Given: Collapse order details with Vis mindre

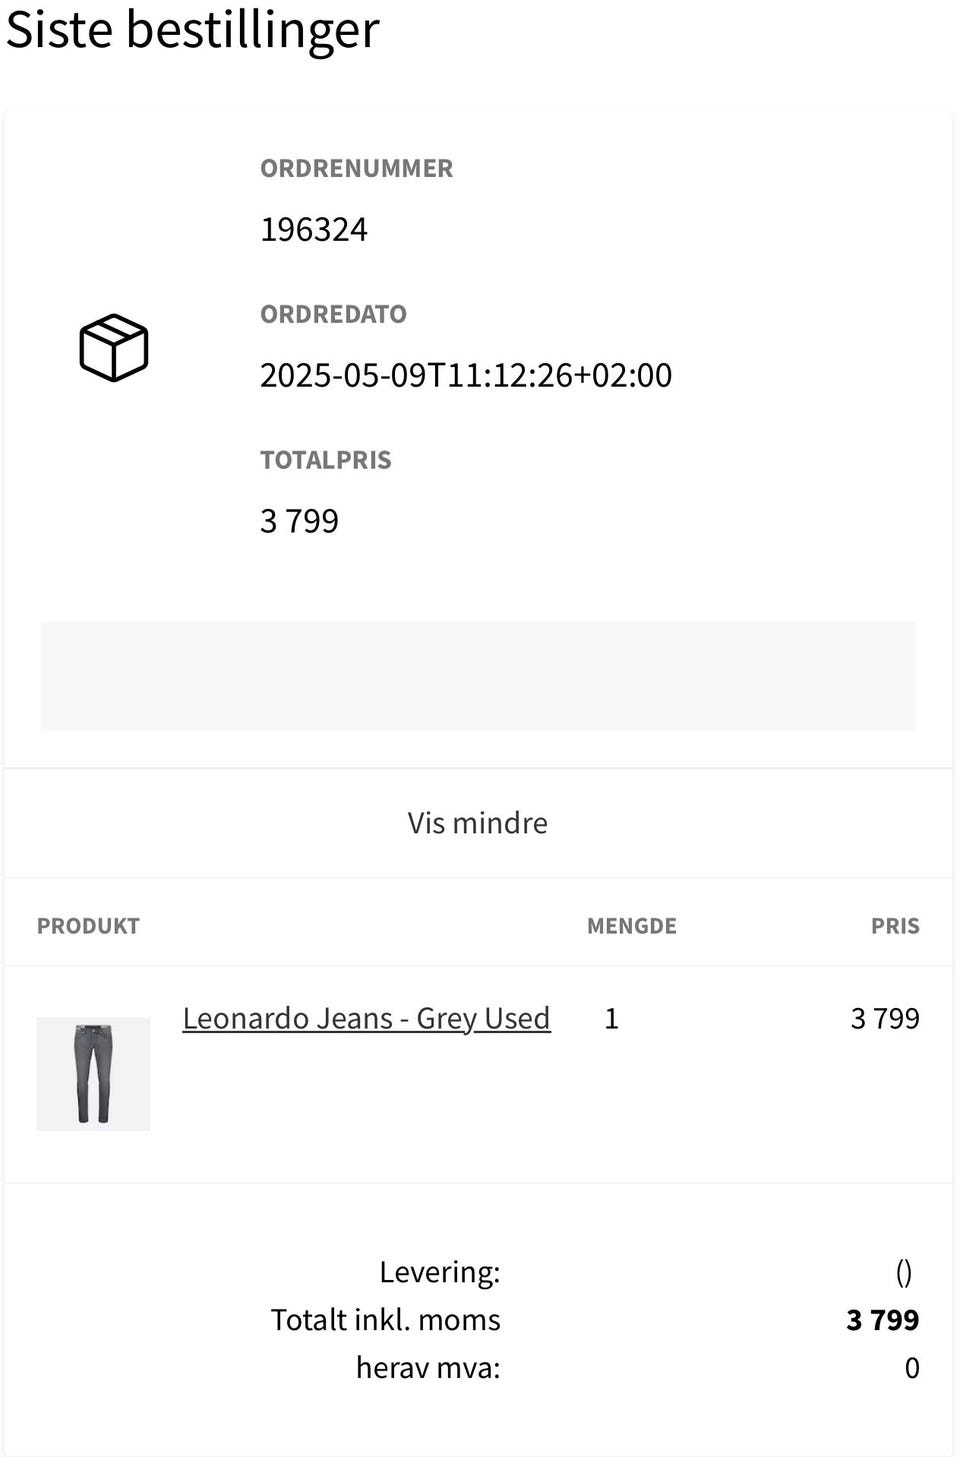Looking at the screenshot, I should tap(477, 823).
